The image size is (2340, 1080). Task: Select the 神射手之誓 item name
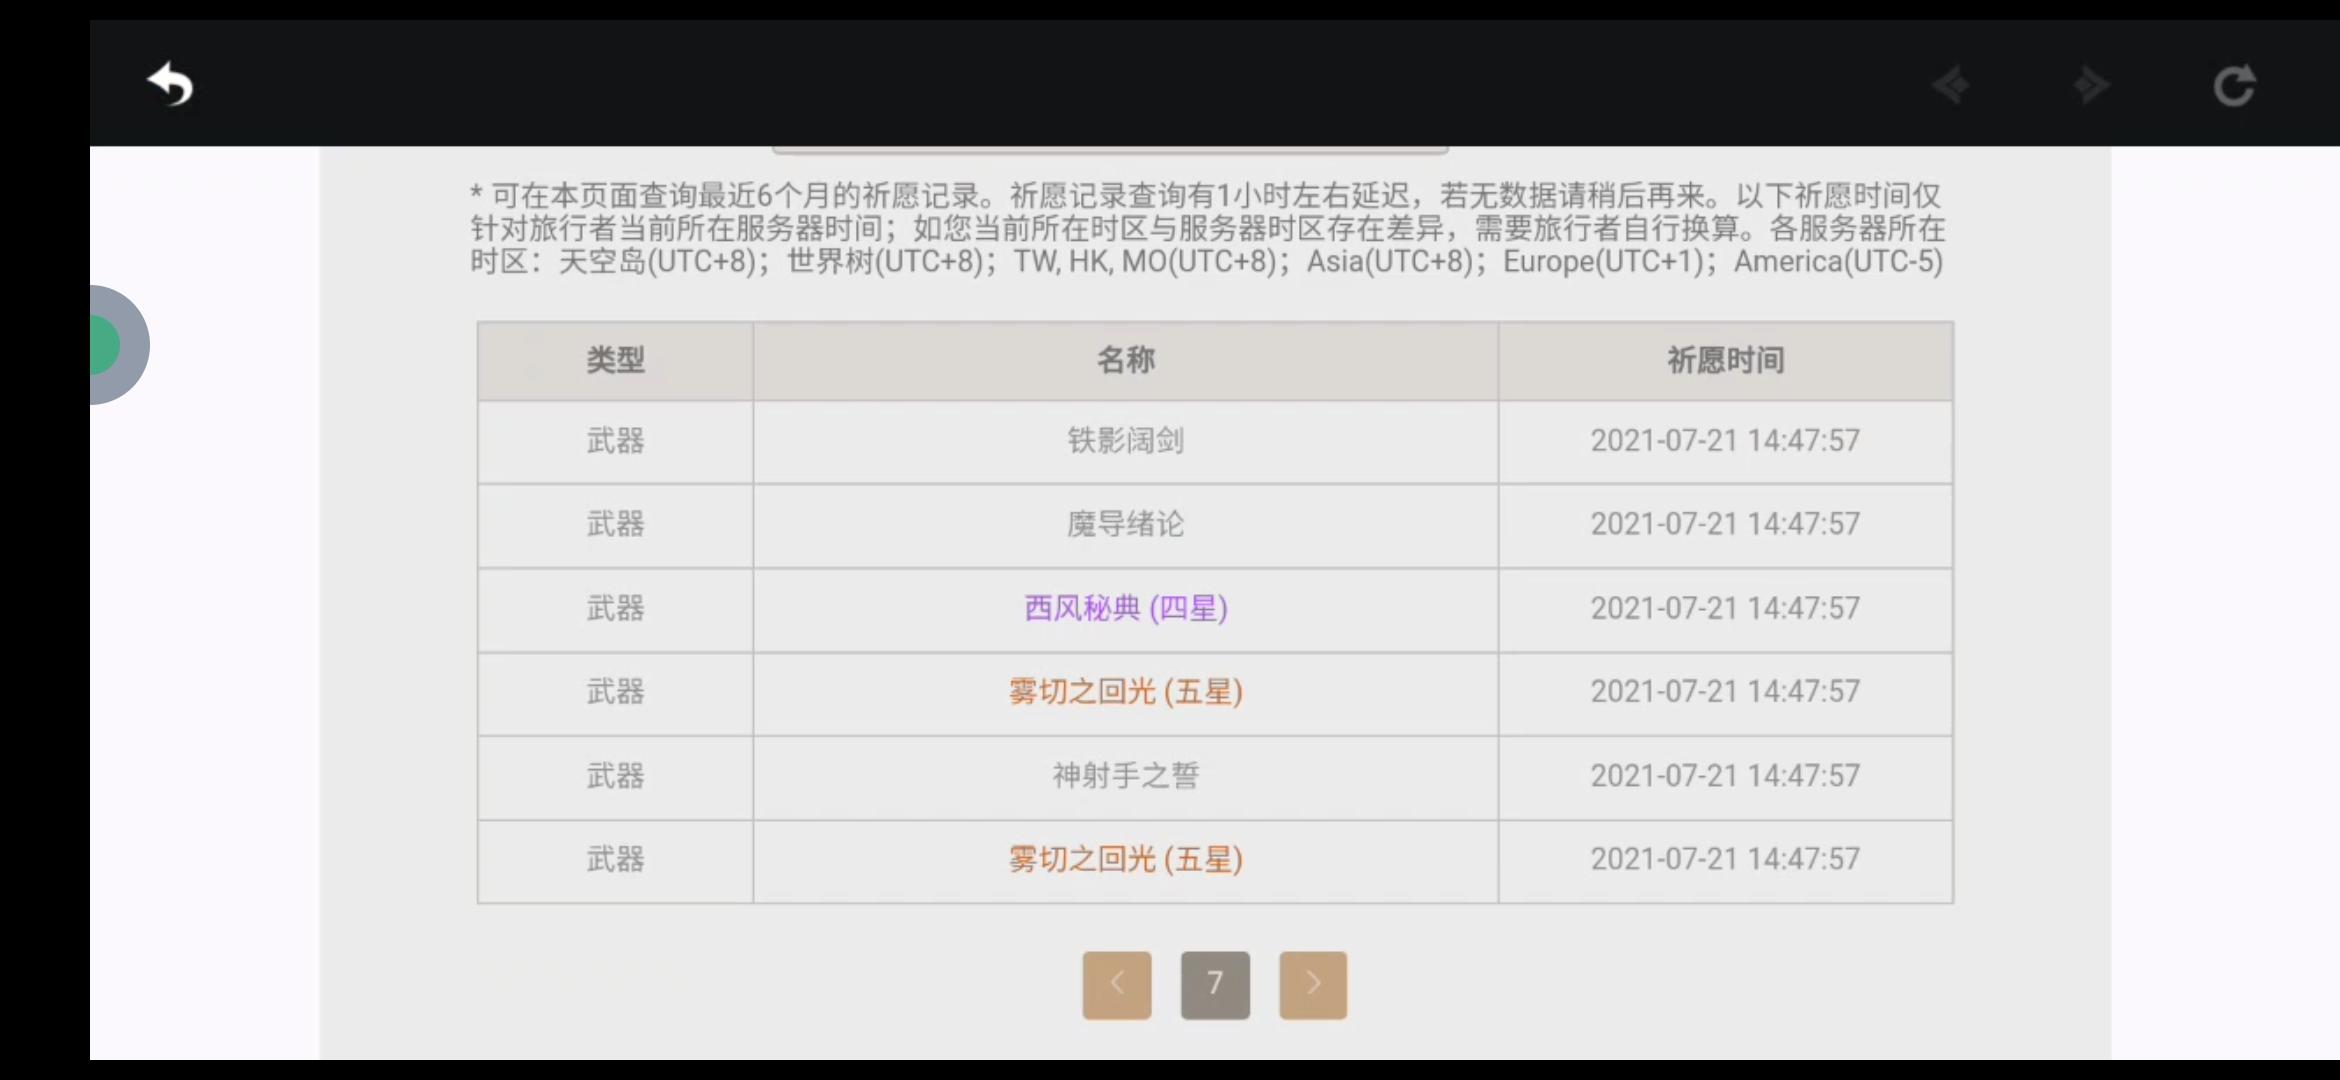point(1126,775)
